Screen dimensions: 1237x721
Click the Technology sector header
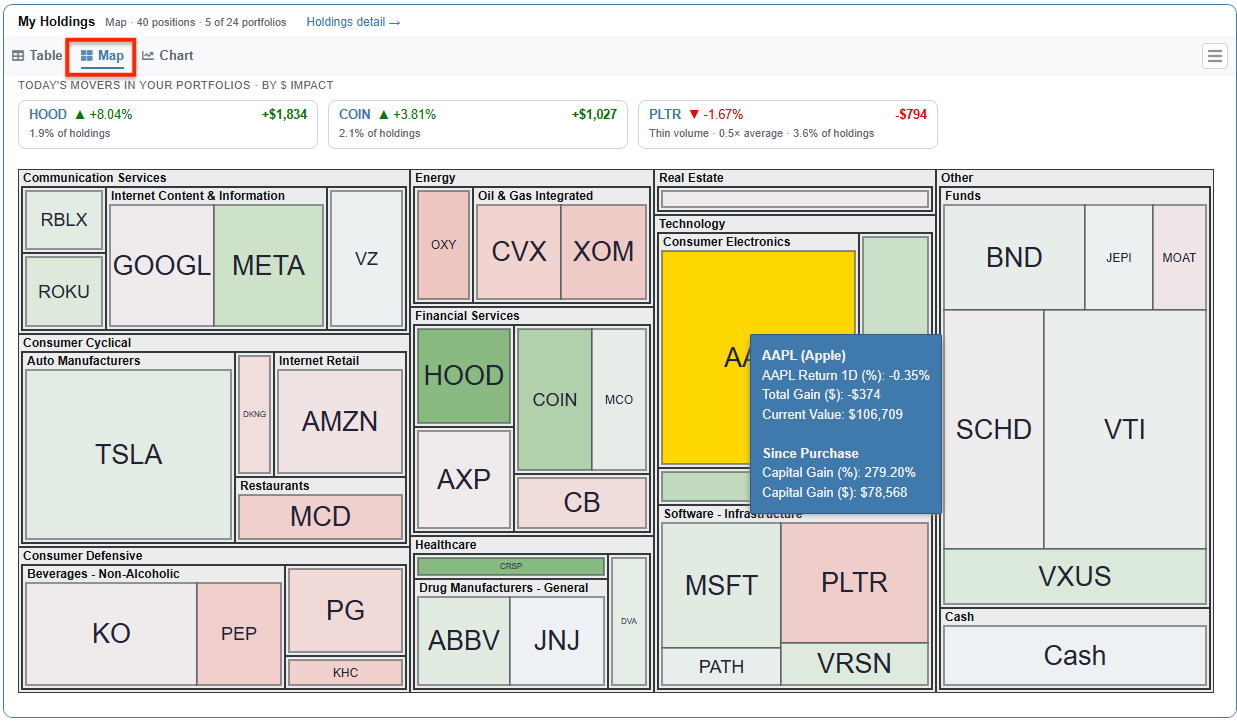click(692, 224)
